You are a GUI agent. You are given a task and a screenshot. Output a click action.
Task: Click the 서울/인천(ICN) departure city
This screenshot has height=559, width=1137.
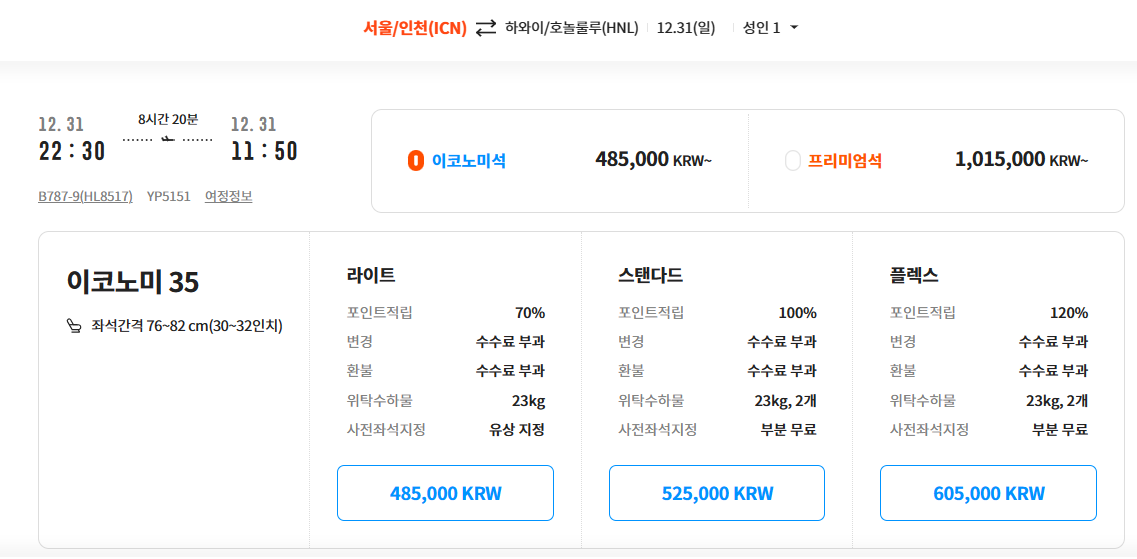click(x=415, y=28)
